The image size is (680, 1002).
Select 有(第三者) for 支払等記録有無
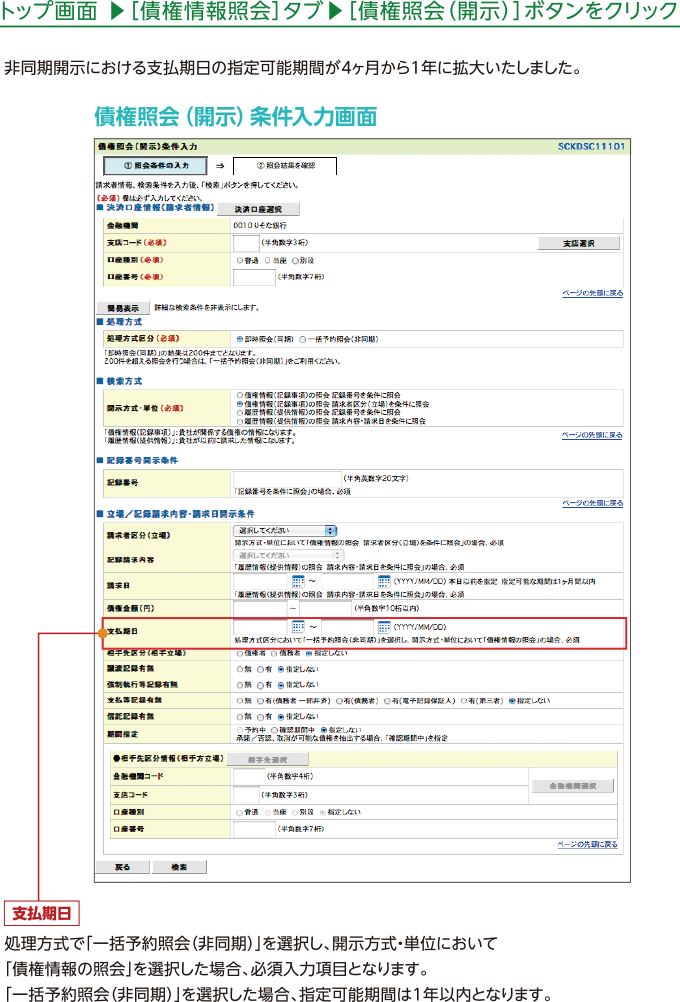pyautogui.click(x=463, y=701)
